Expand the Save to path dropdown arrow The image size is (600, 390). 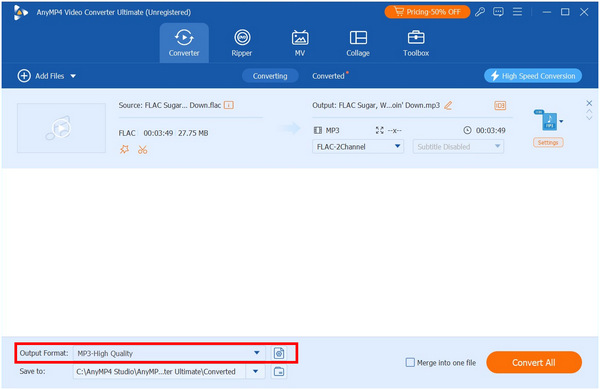[256, 371]
